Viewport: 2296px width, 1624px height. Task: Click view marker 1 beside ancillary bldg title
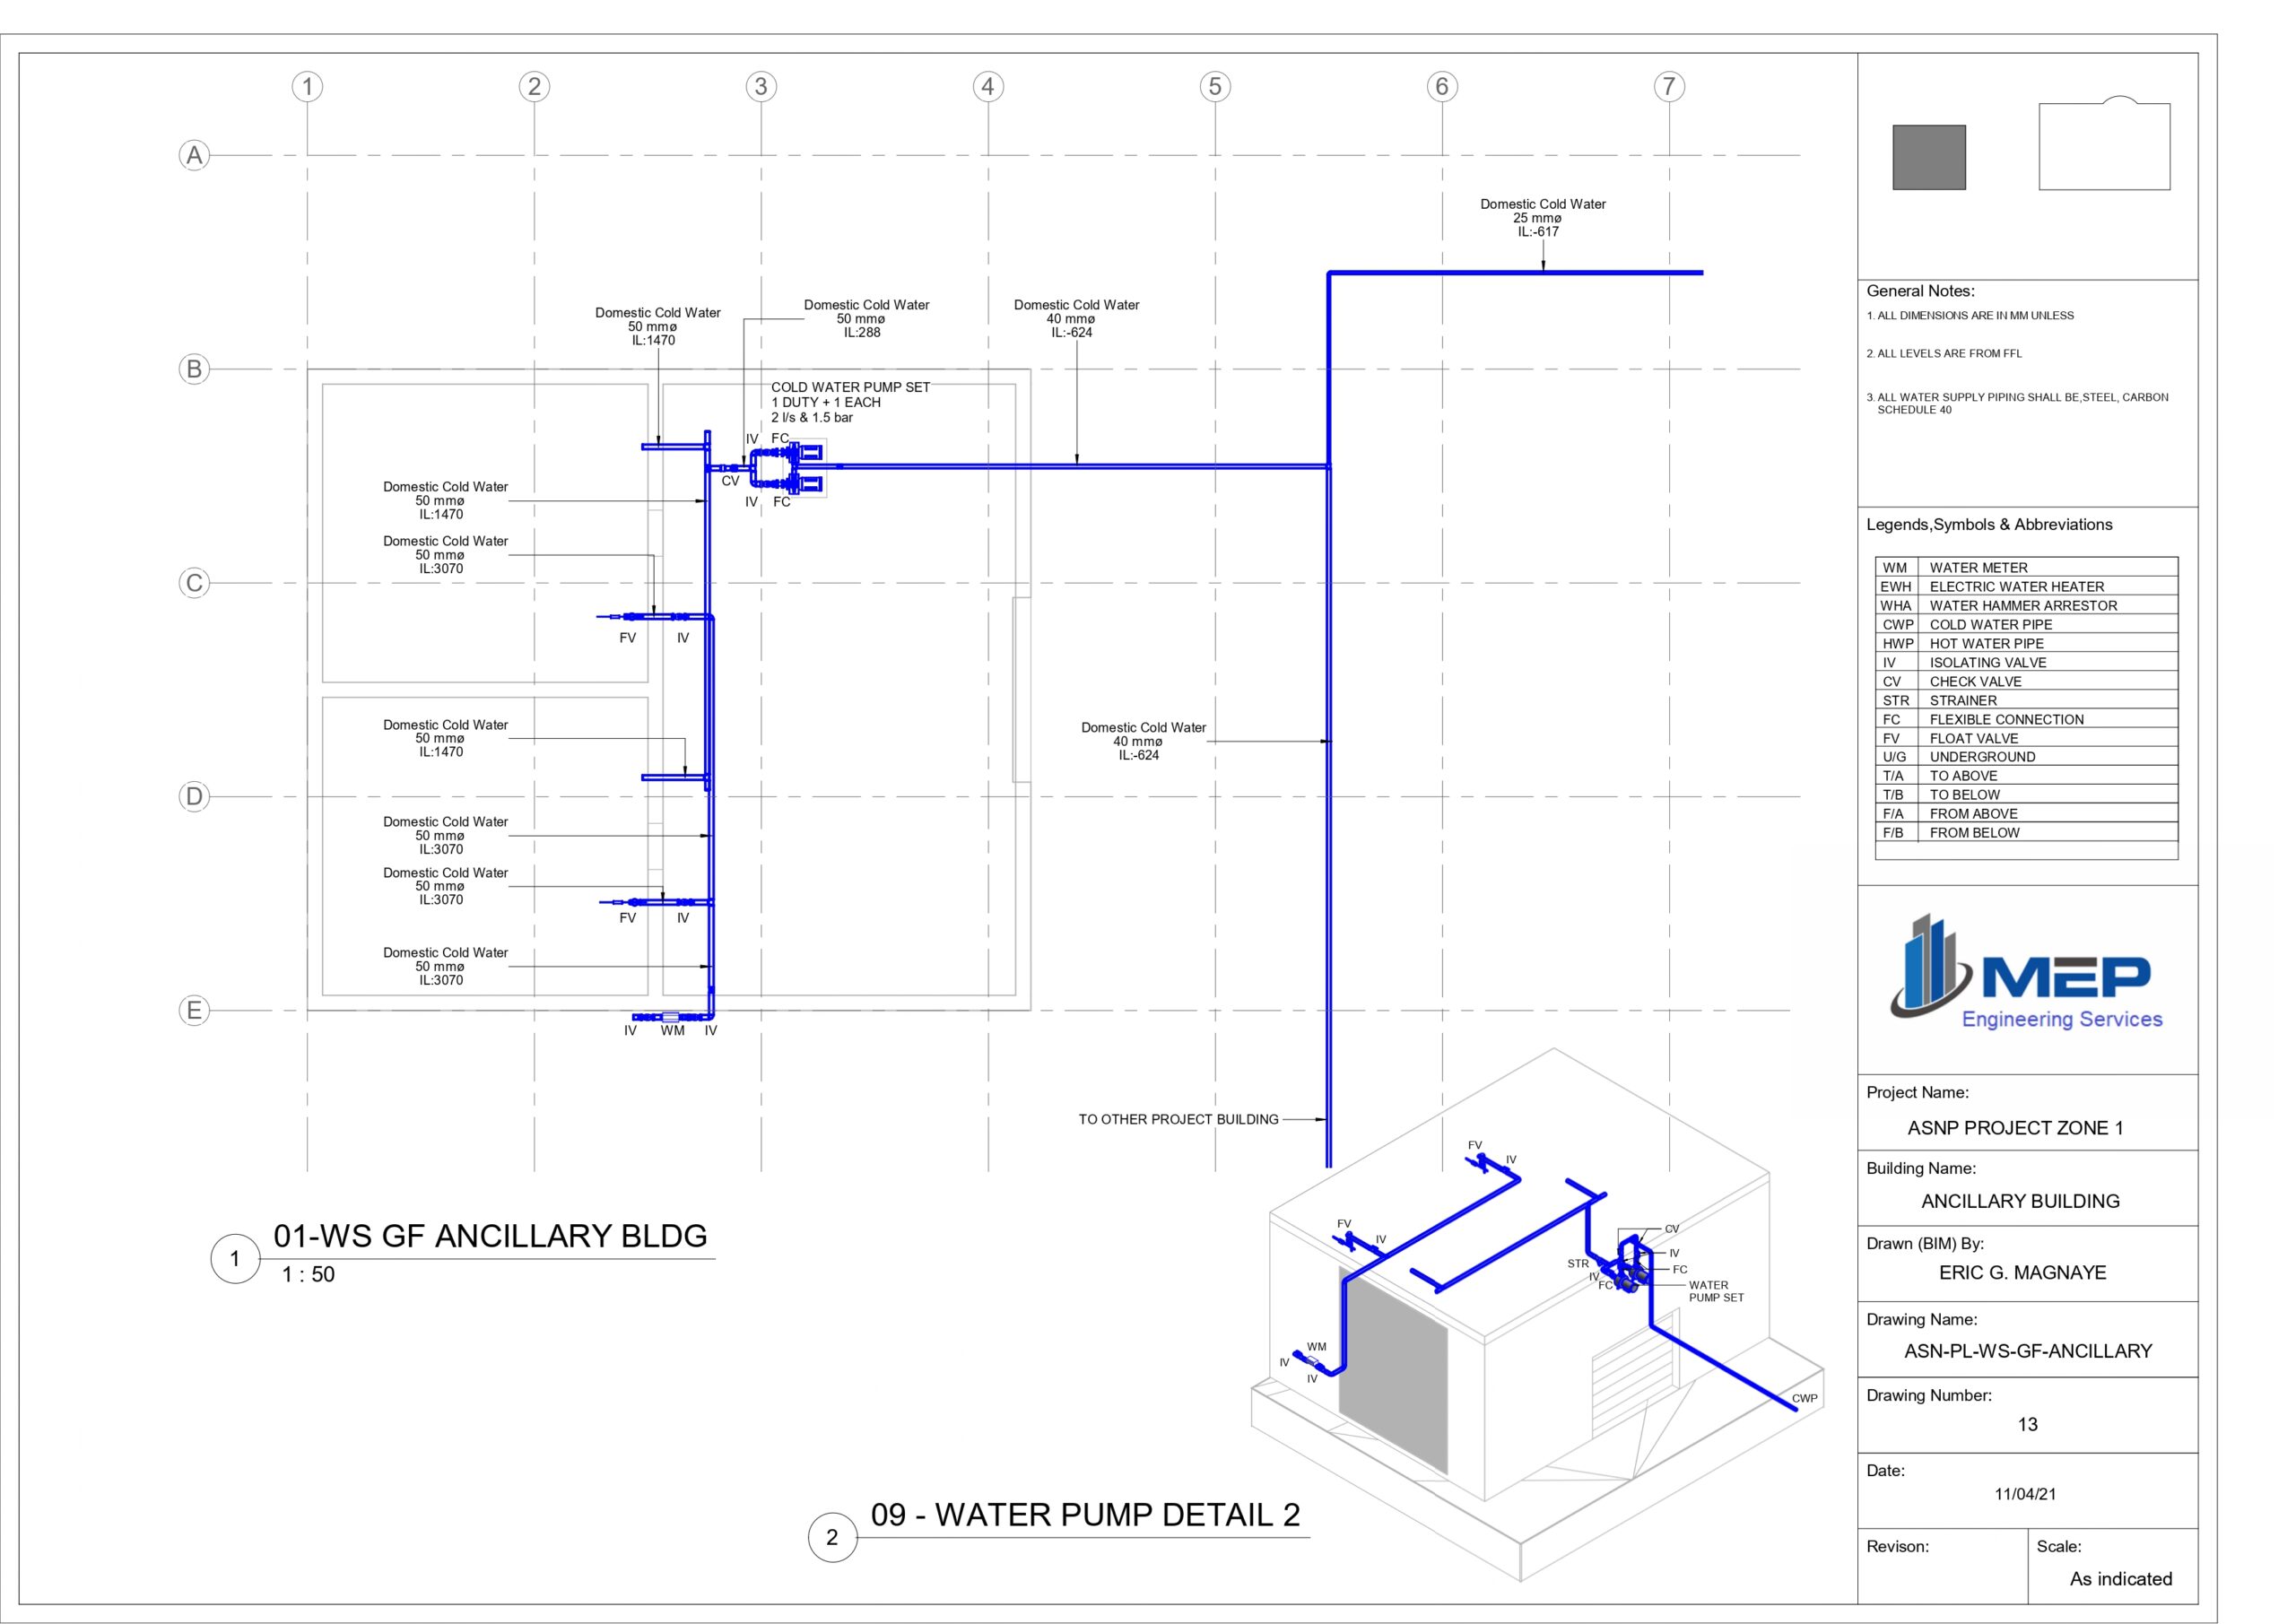(235, 1258)
